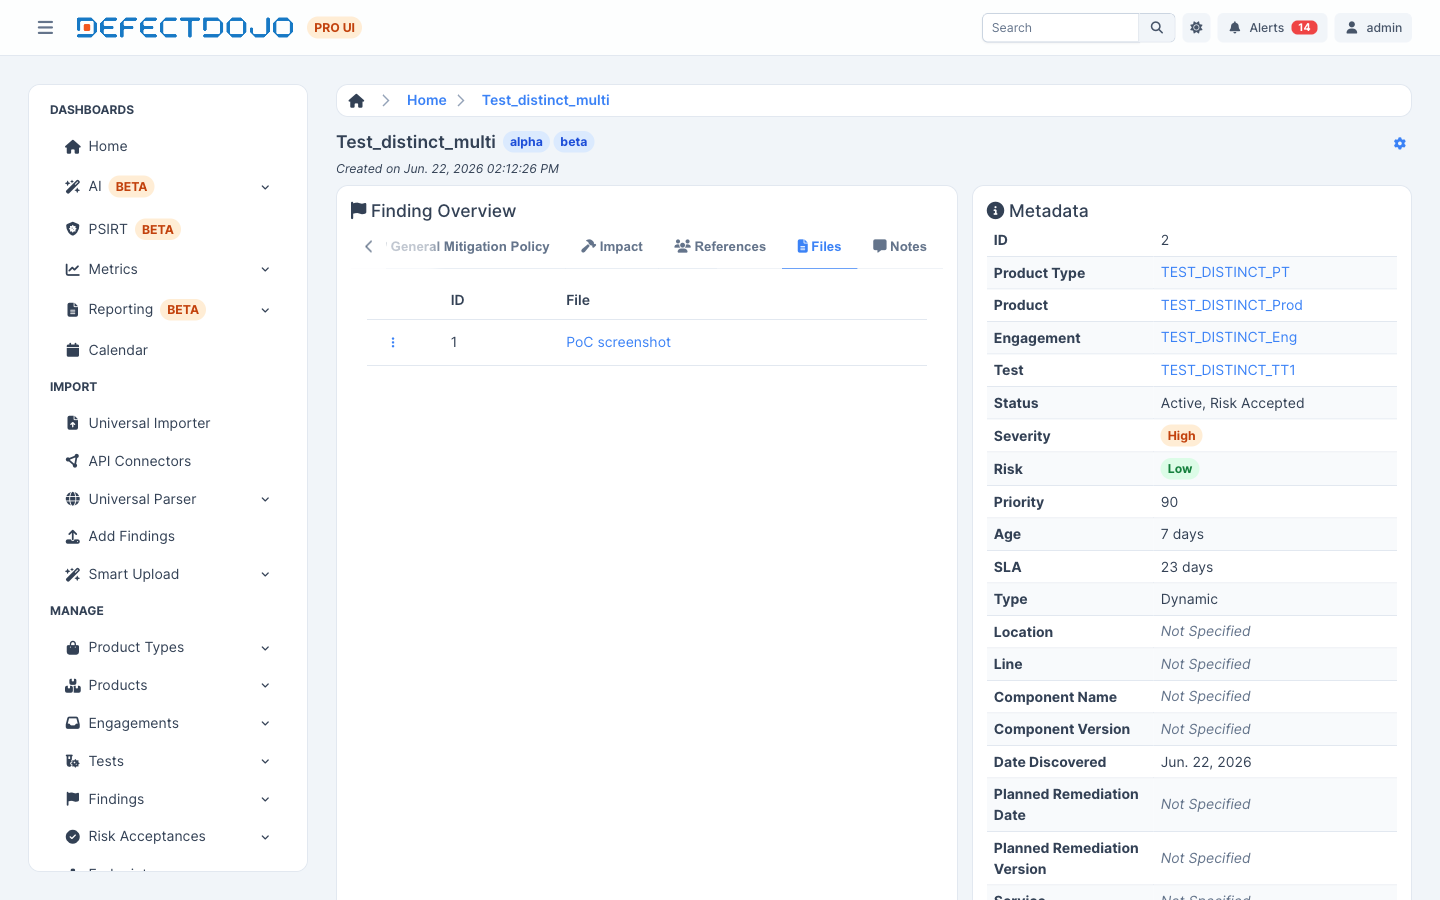Toggle the theme brightness icon

1196,28
